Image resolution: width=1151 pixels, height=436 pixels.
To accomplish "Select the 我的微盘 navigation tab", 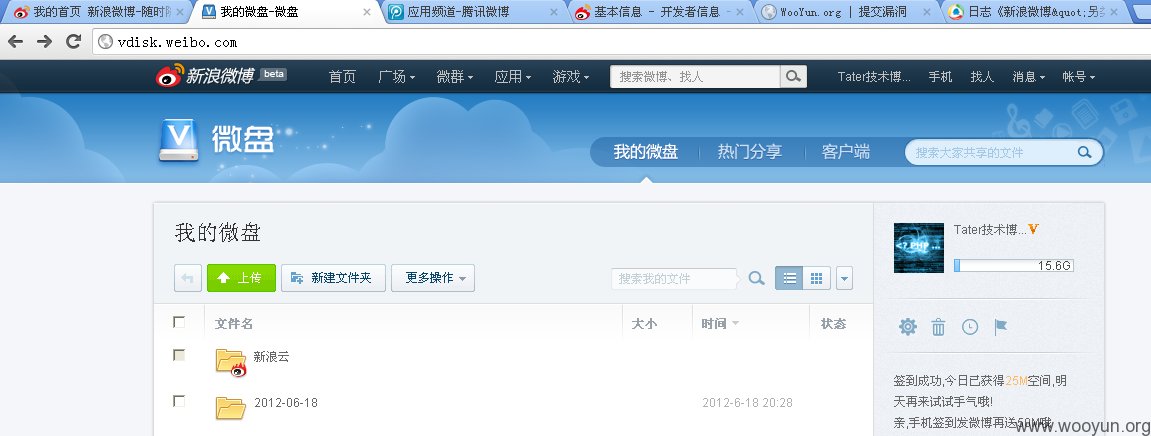I will coord(646,152).
